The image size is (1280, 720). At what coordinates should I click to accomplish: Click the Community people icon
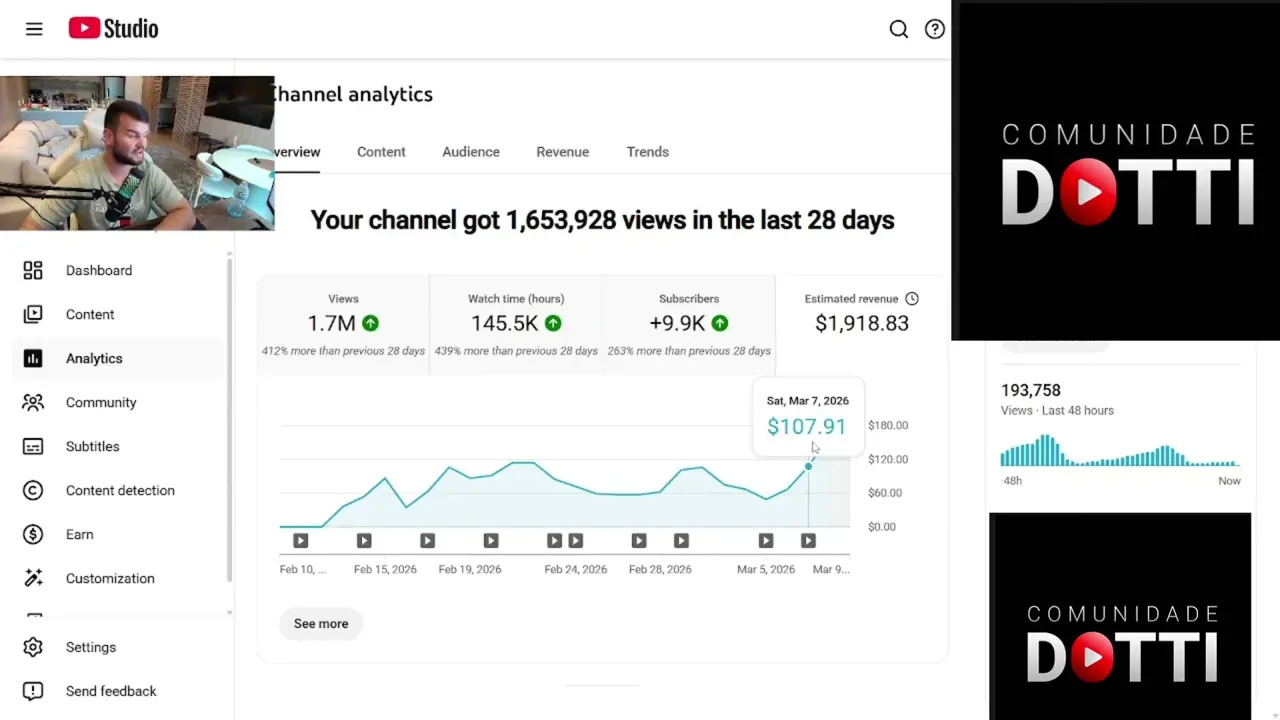[33, 402]
